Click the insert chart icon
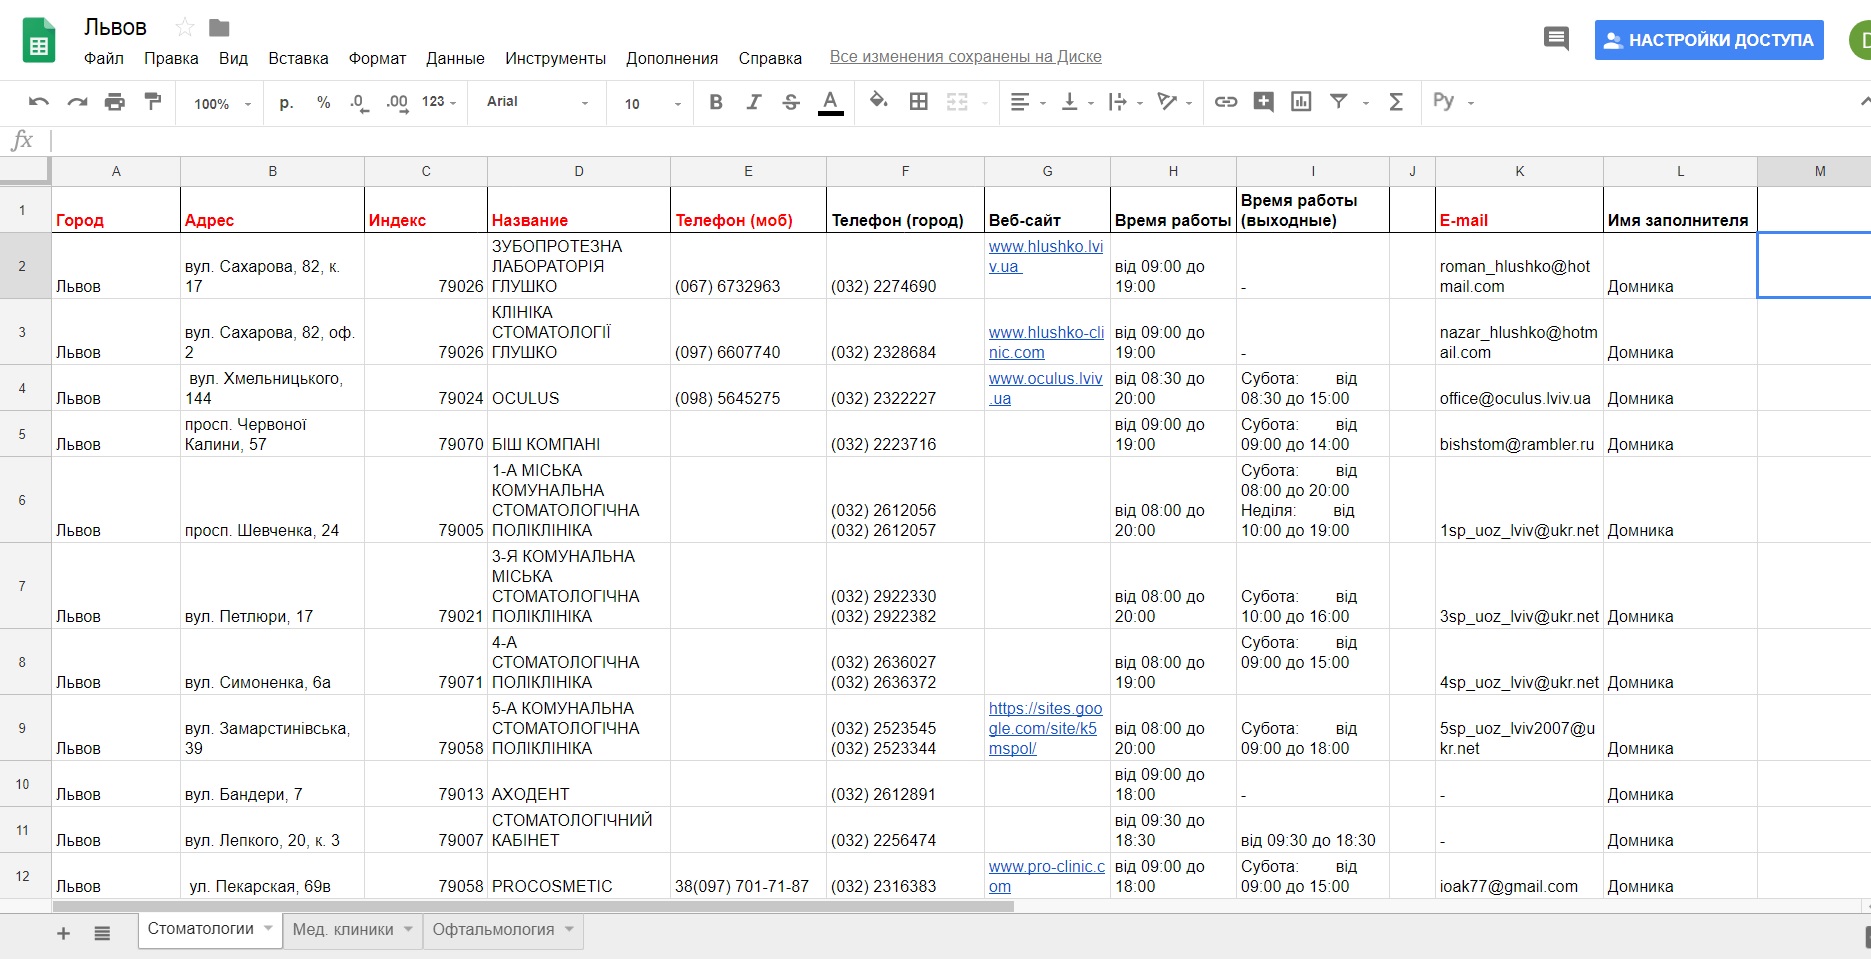The image size is (1871, 959). click(1301, 101)
